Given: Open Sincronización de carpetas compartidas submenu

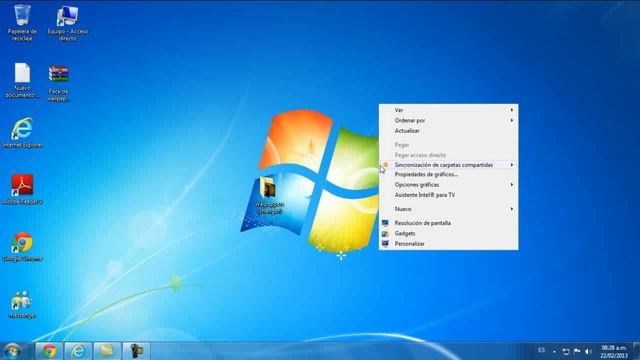Looking at the screenshot, I should tap(449, 165).
